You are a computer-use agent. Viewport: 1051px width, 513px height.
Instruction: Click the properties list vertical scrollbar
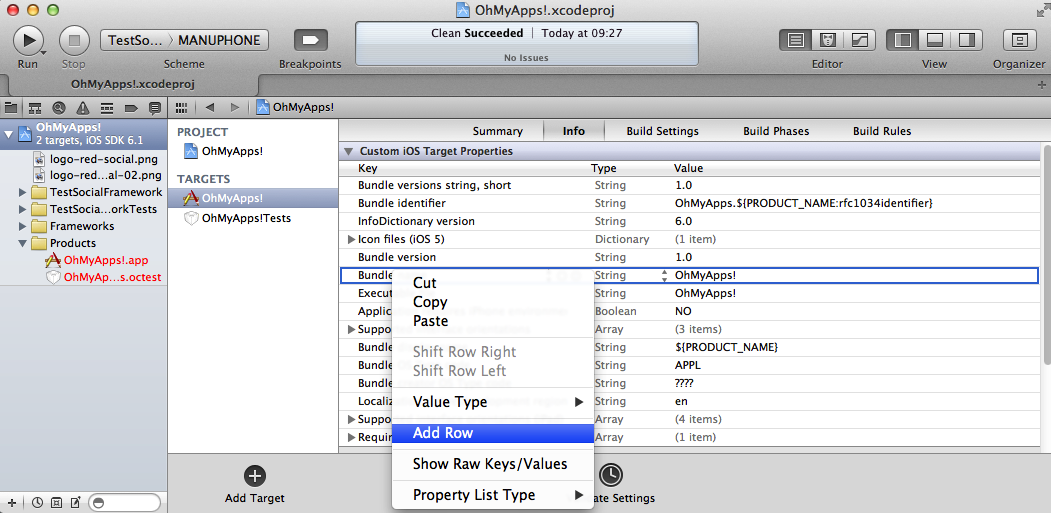[1045, 255]
